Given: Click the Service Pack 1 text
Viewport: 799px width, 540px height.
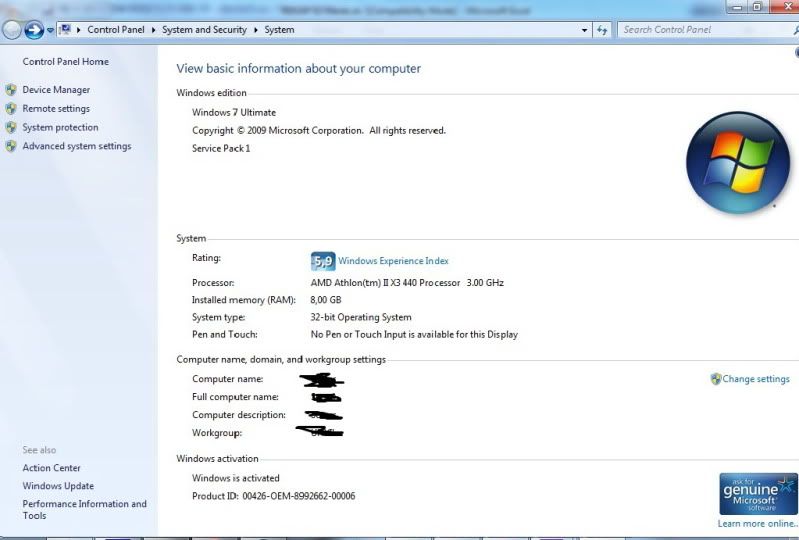Looking at the screenshot, I should coord(221,149).
